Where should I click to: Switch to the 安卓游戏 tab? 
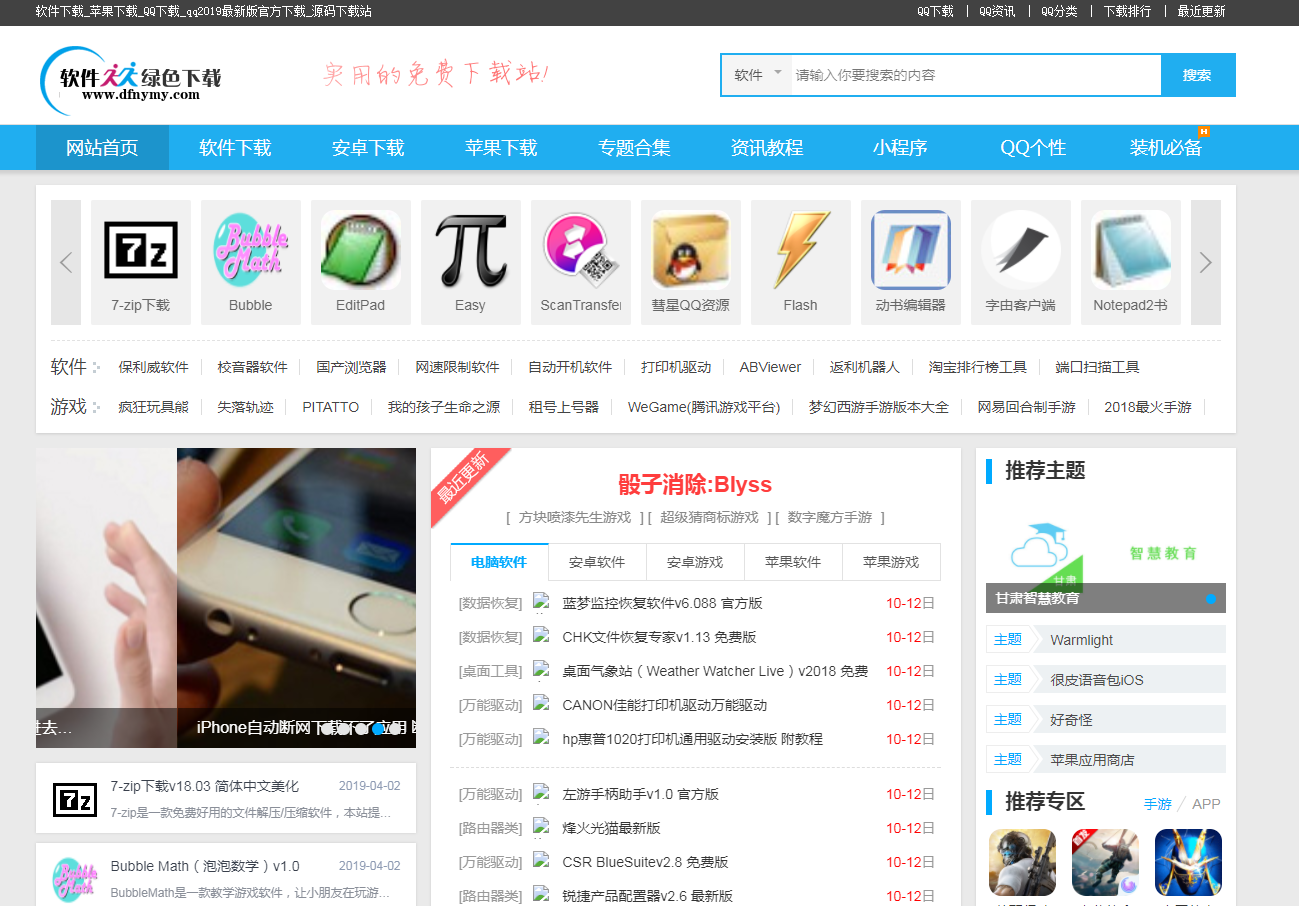[x=695, y=562]
